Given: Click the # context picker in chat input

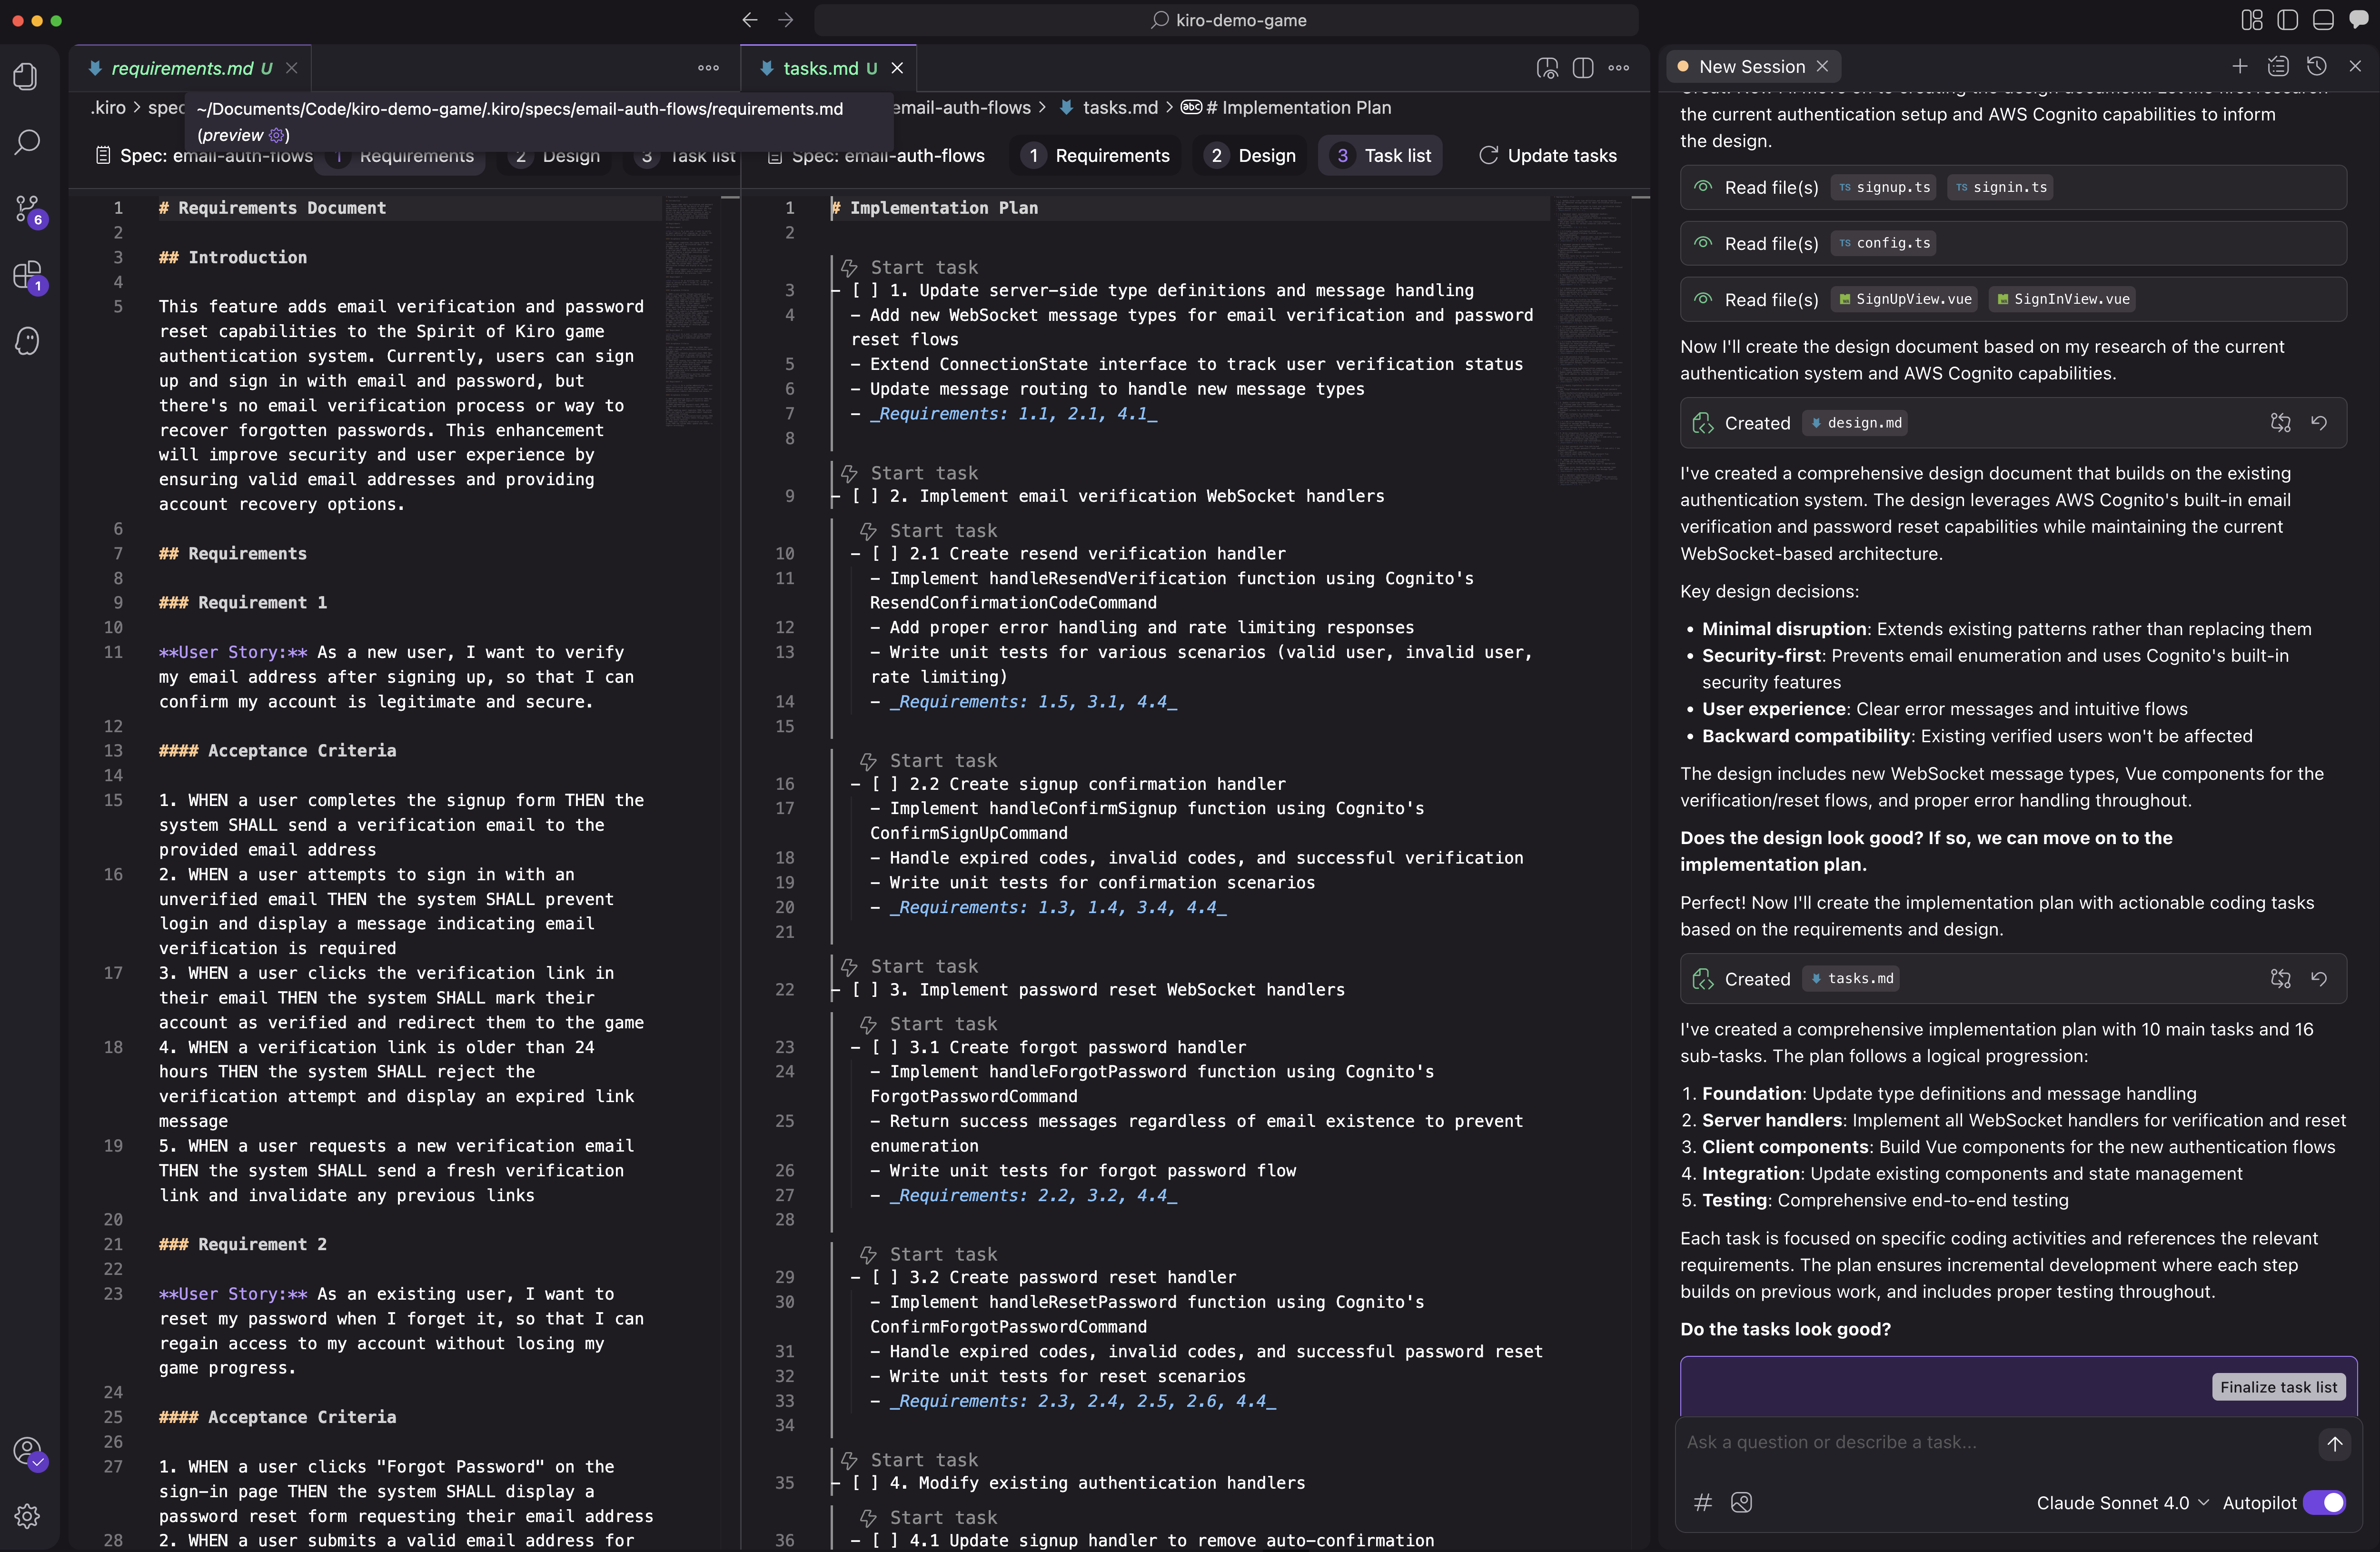Looking at the screenshot, I should [x=1704, y=1502].
